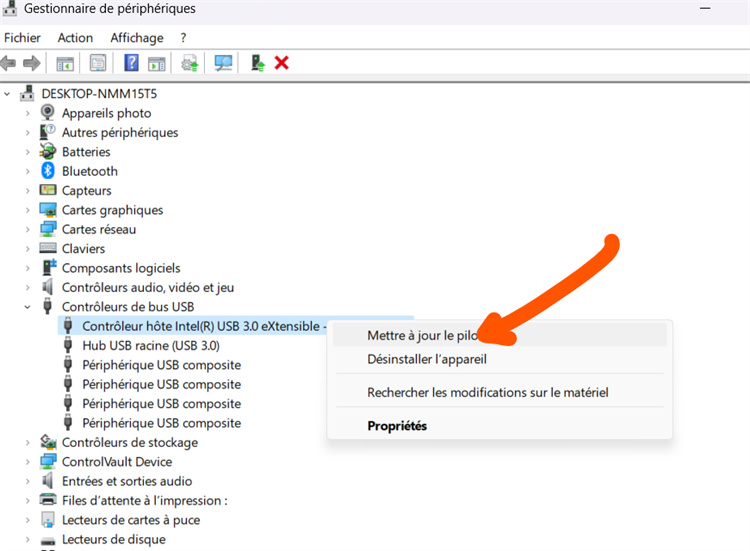Click the Batteries category icon
Image resolution: width=750 pixels, height=551 pixels.
pos(47,151)
